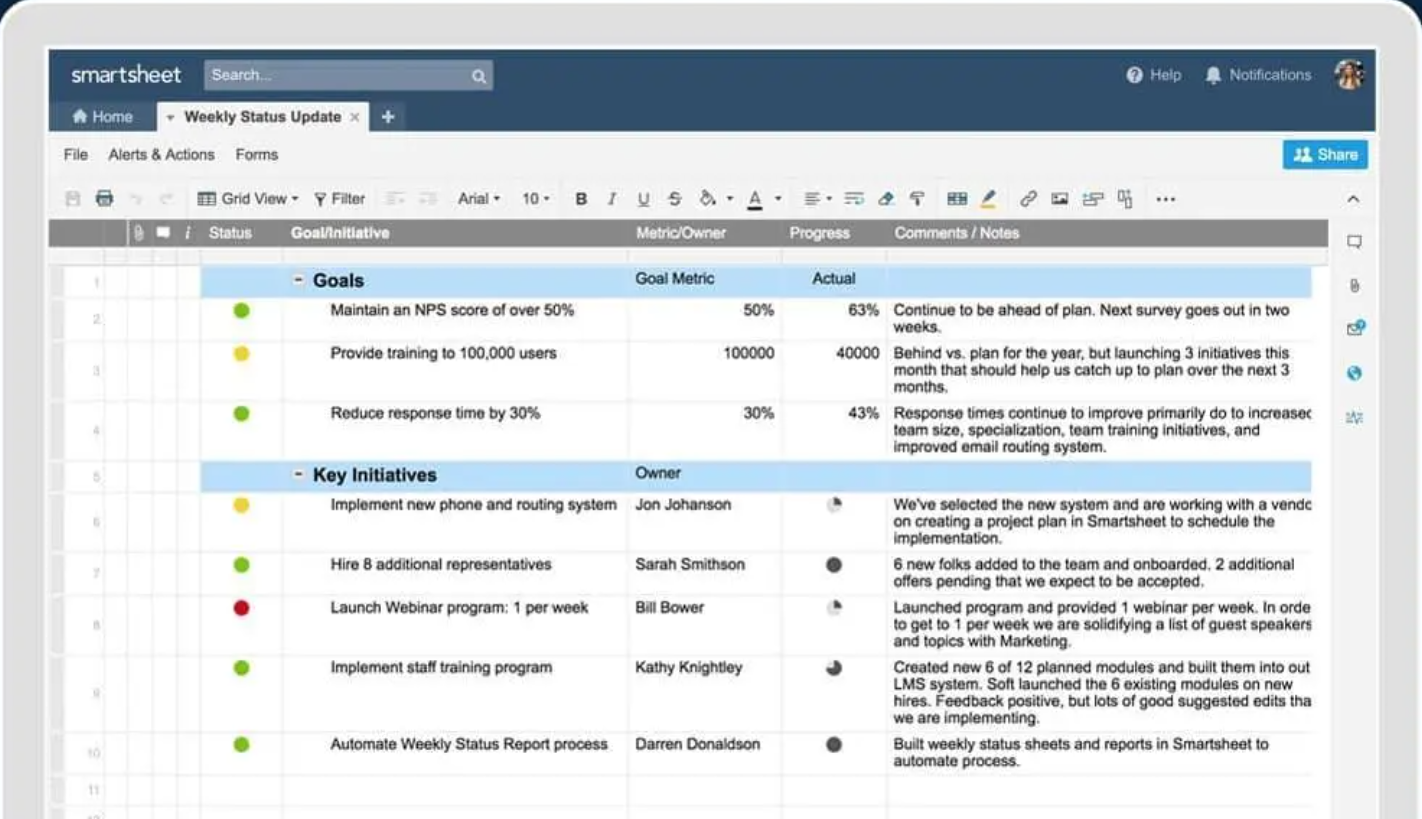
Task: Click the search magnifier icon
Action: click(479, 76)
